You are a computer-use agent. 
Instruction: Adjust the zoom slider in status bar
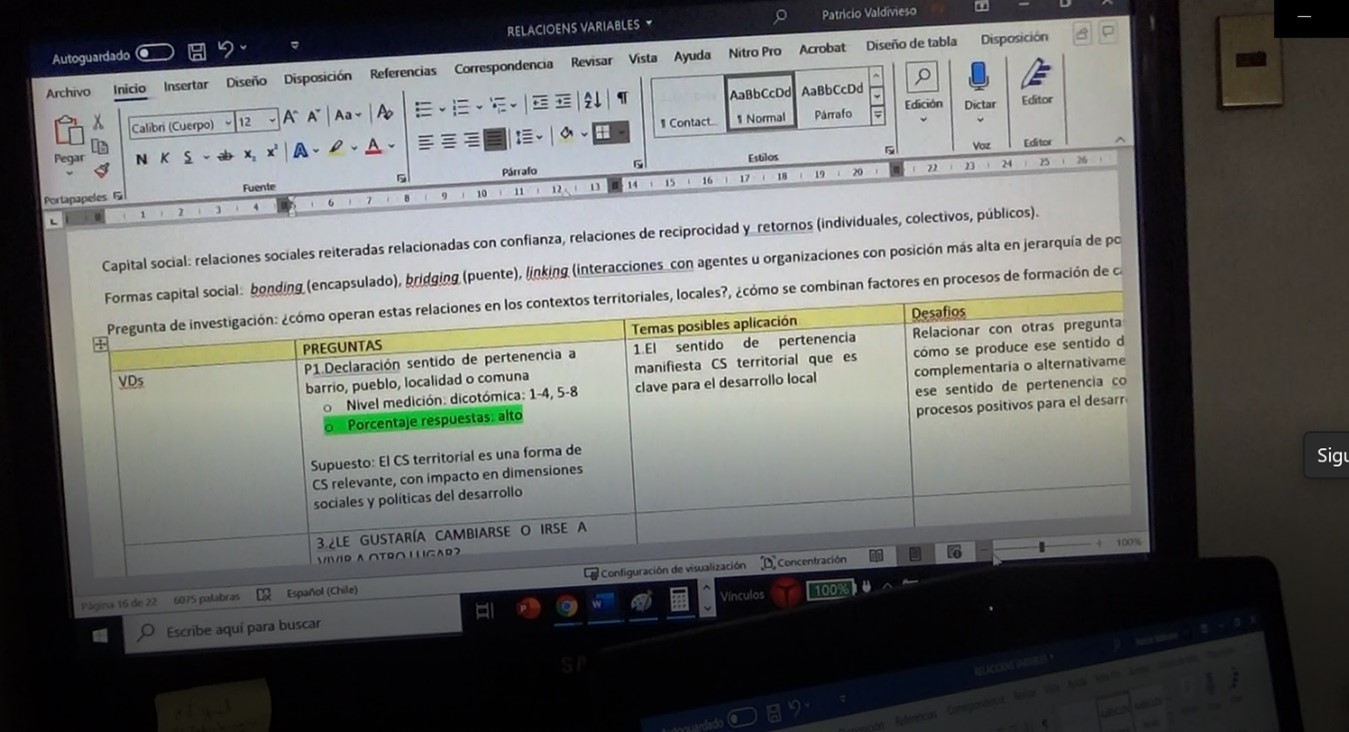click(1042, 547)
